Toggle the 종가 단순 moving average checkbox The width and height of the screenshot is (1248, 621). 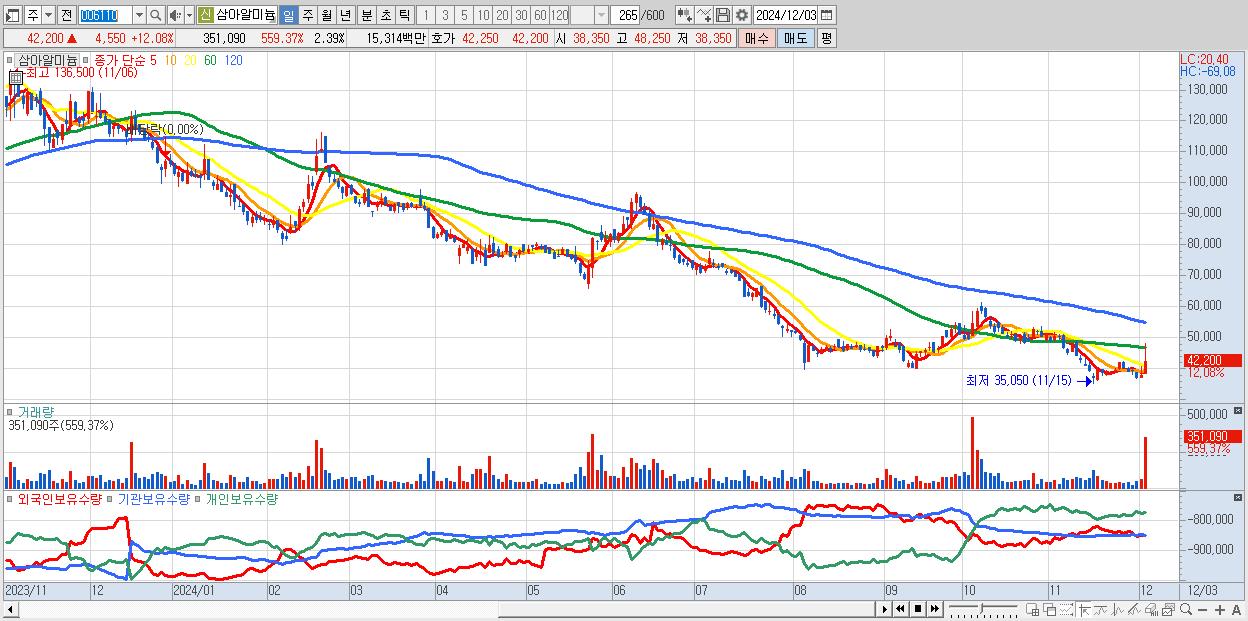86,60
